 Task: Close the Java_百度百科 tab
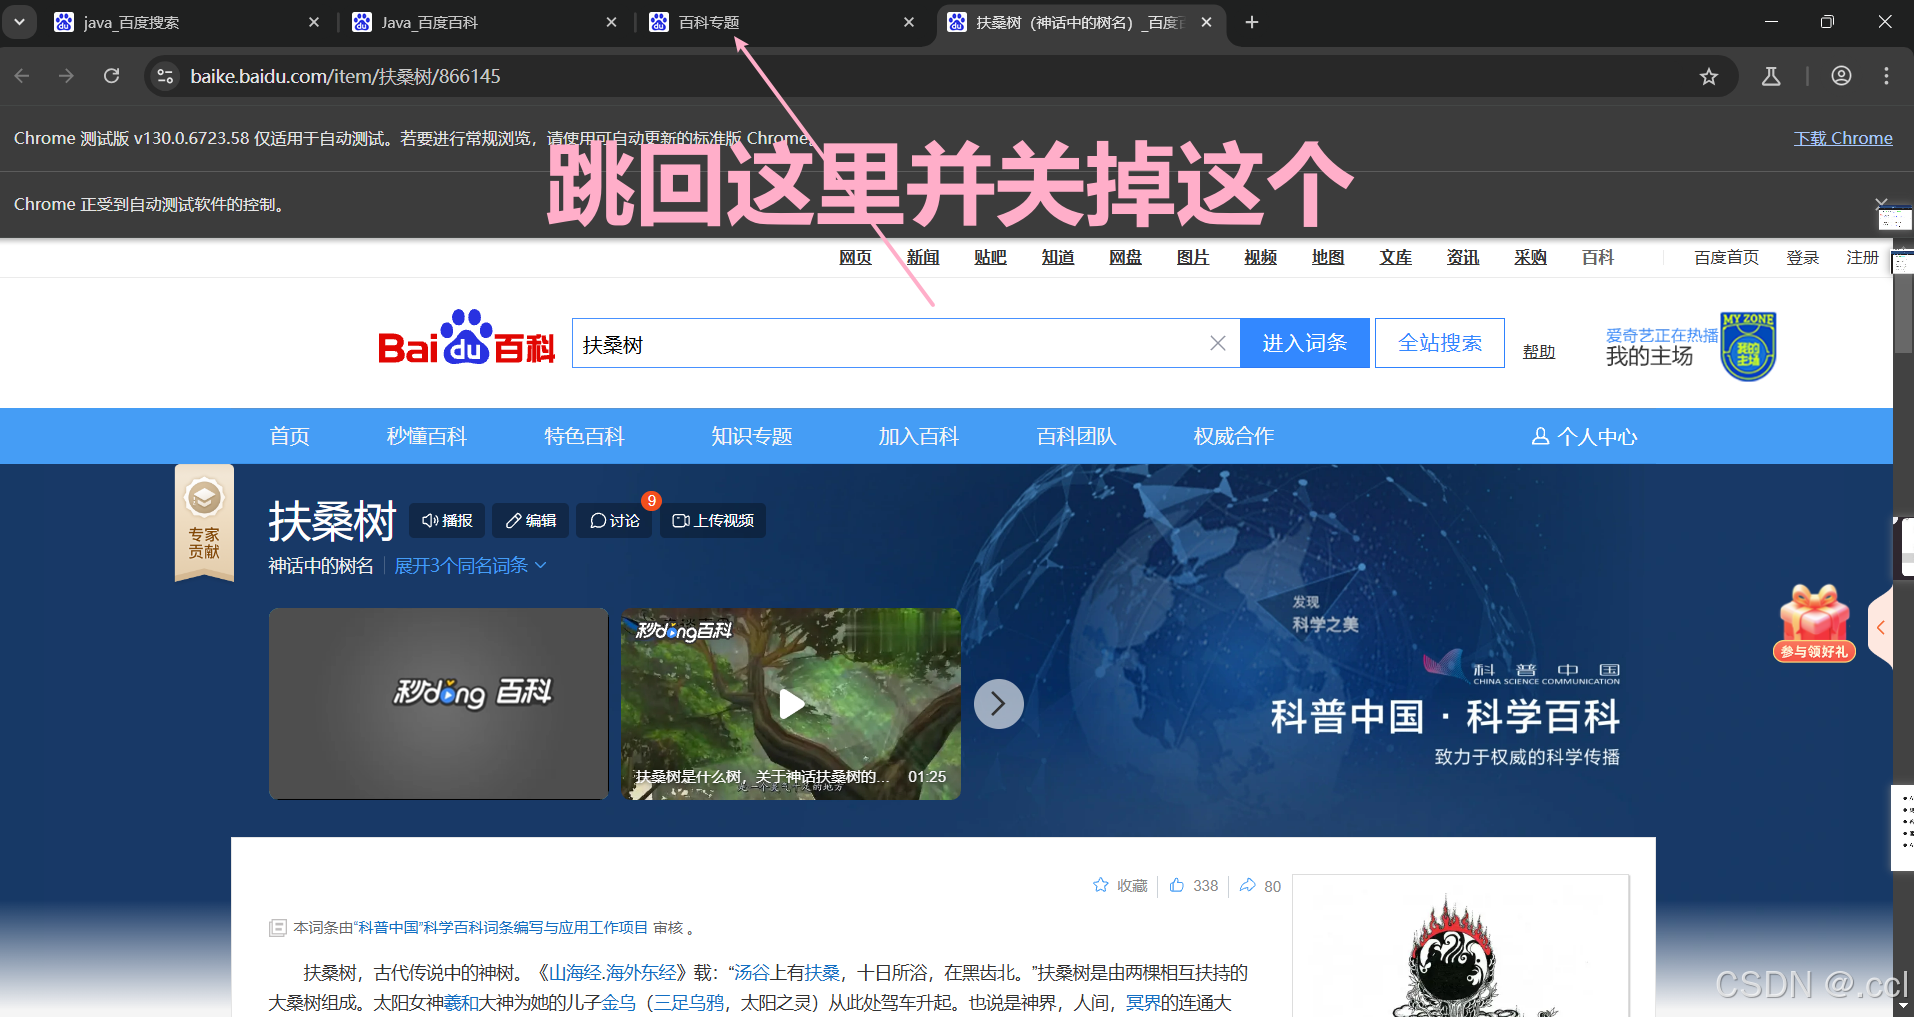[x=611, y=22]
